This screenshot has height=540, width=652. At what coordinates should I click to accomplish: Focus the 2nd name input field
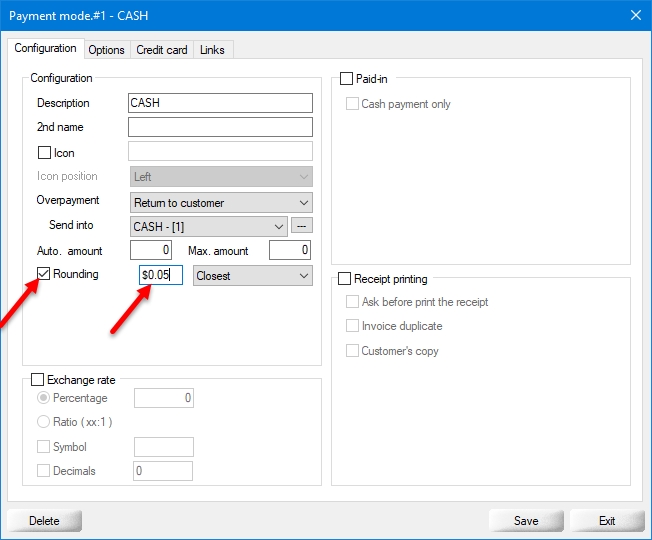pos(220,127)
